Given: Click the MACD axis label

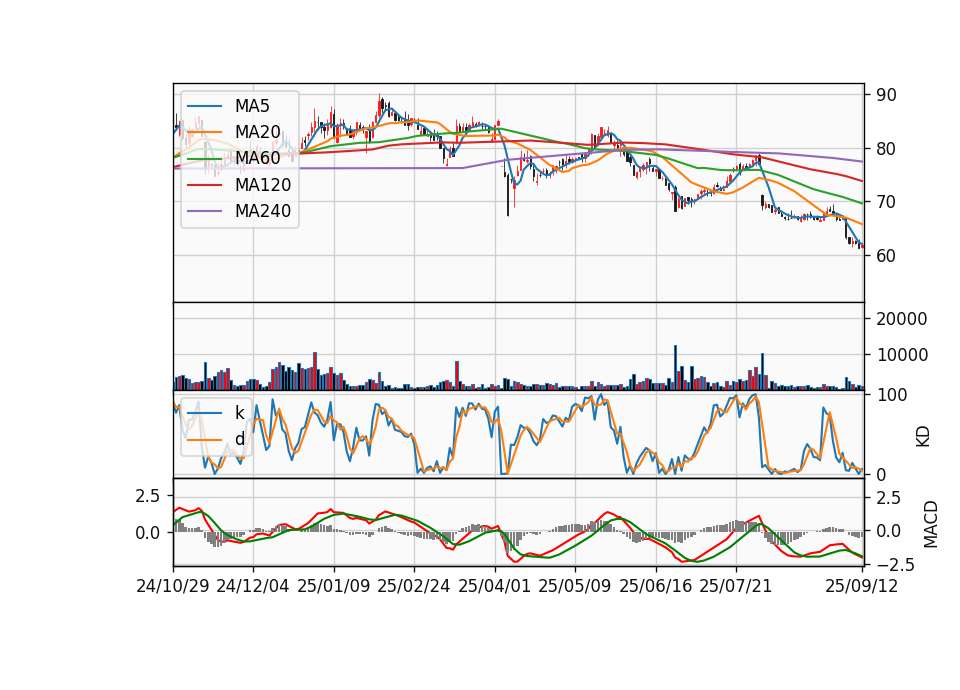Looking at the screenshot, I should pos(931,524).
